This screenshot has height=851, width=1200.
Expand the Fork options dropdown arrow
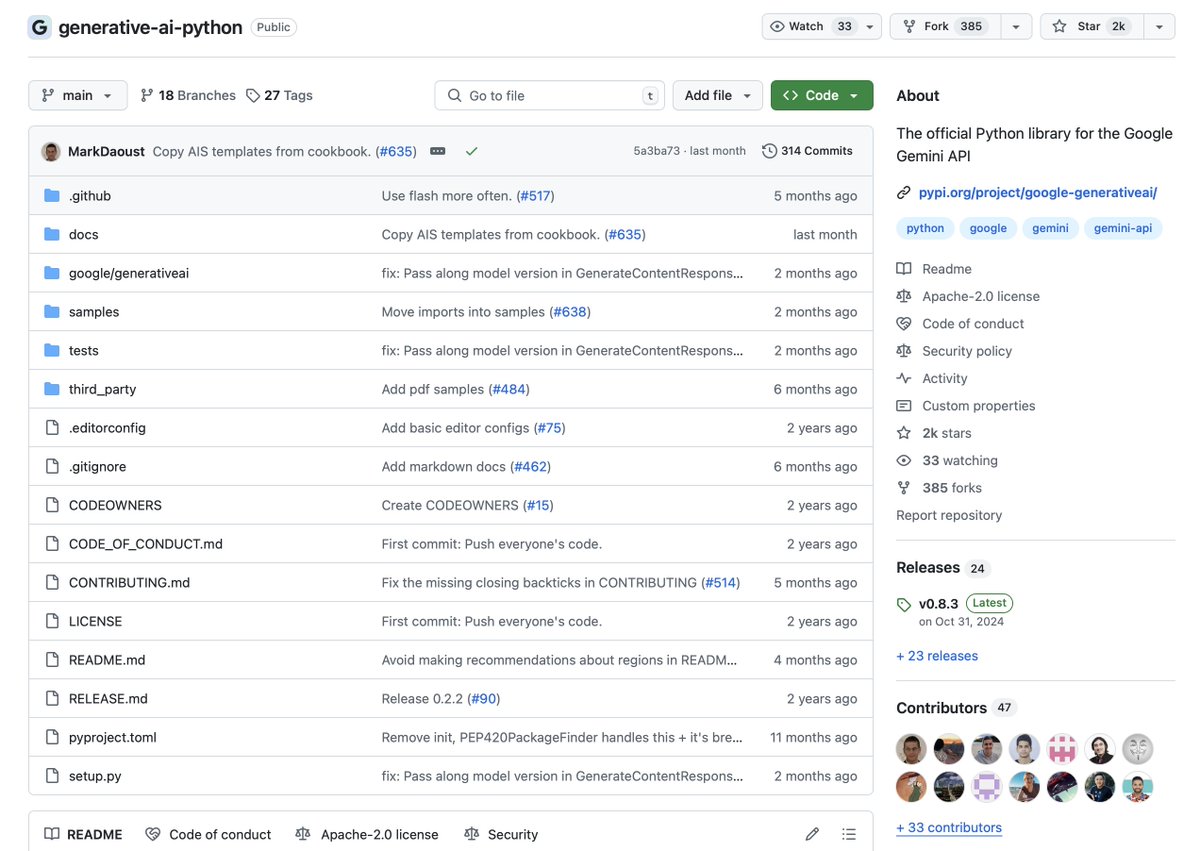point(1016,27)
